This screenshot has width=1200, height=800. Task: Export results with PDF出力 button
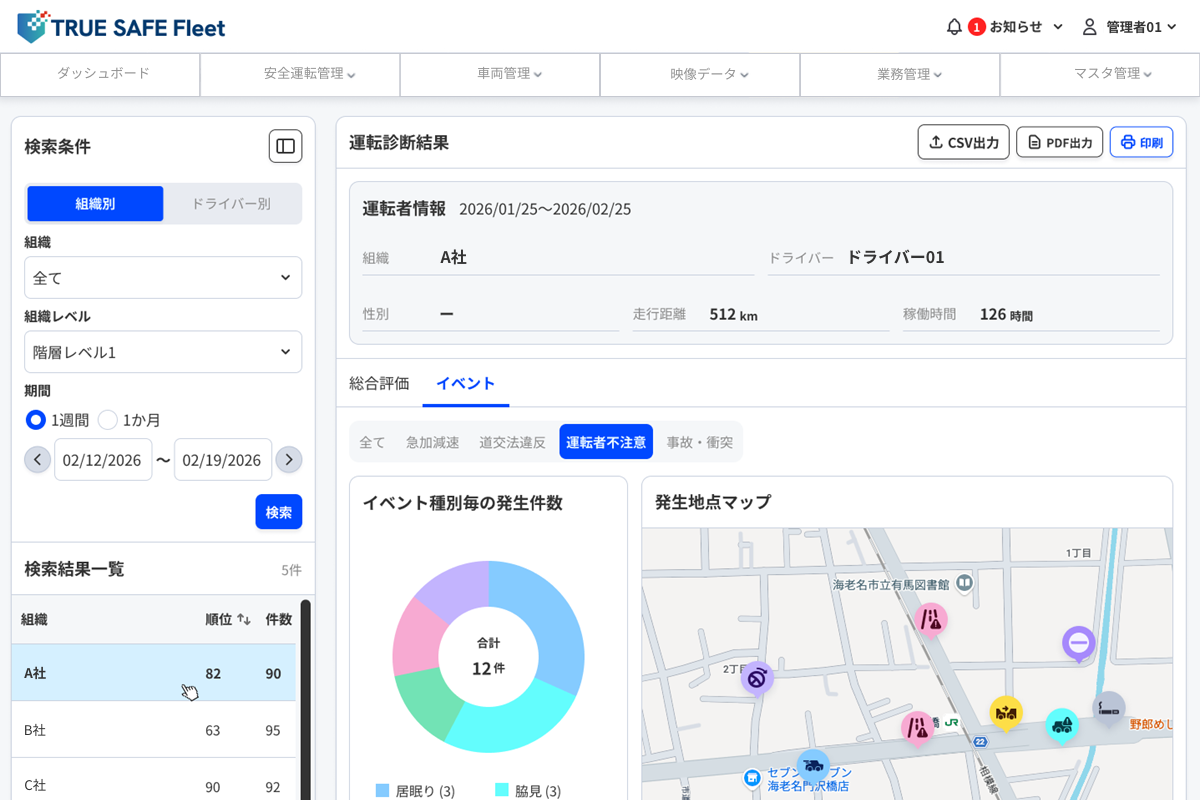pyautogui.click(x=1060, y=142)
